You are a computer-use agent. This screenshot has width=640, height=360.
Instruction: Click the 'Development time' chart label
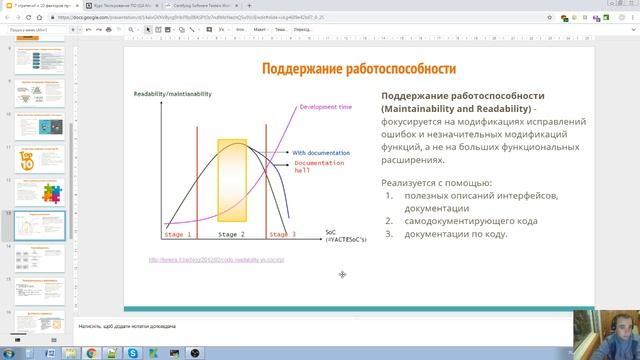326,107
